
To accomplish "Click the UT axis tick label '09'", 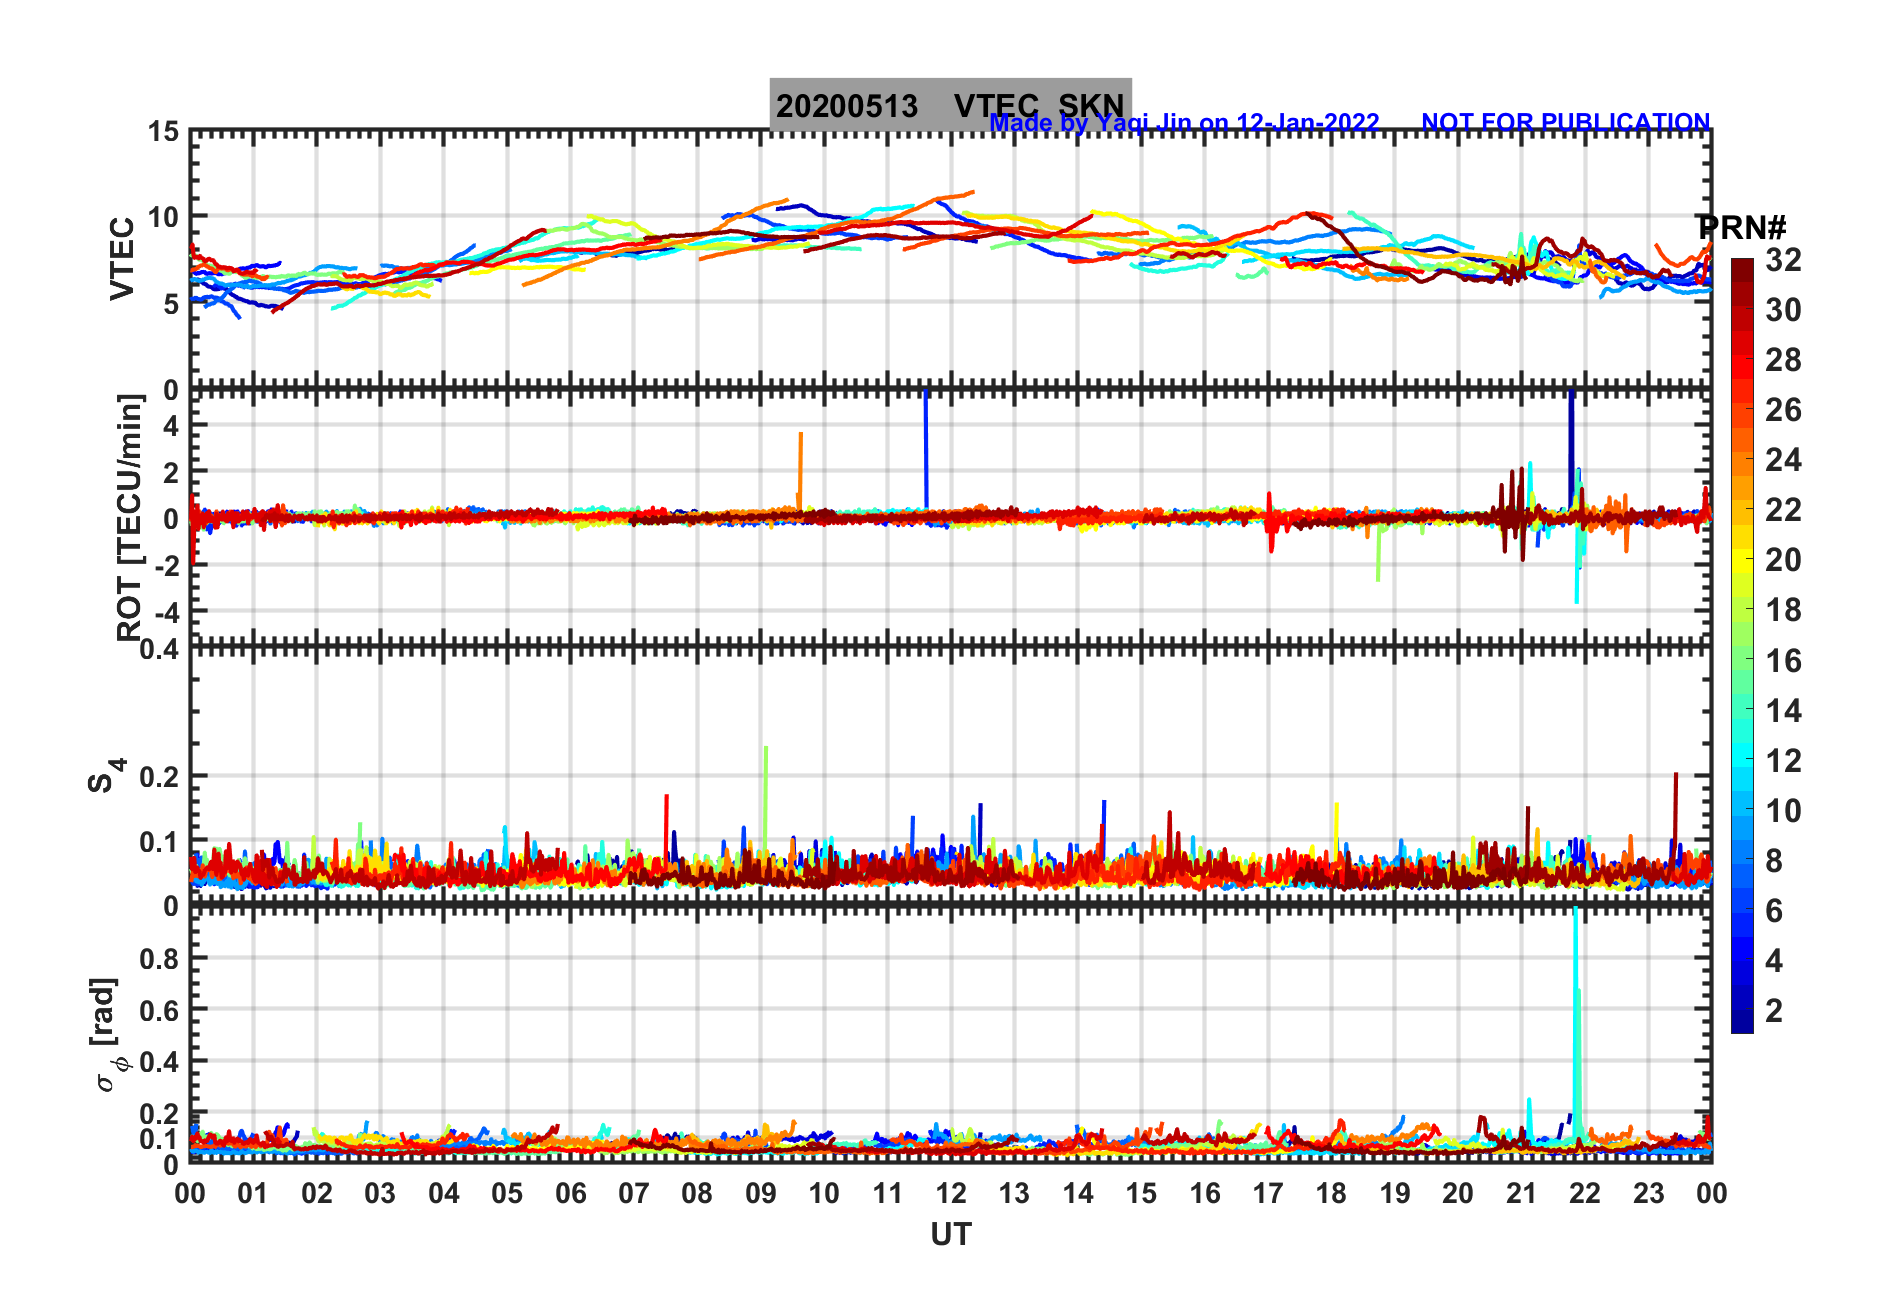I will (760, 1193).
